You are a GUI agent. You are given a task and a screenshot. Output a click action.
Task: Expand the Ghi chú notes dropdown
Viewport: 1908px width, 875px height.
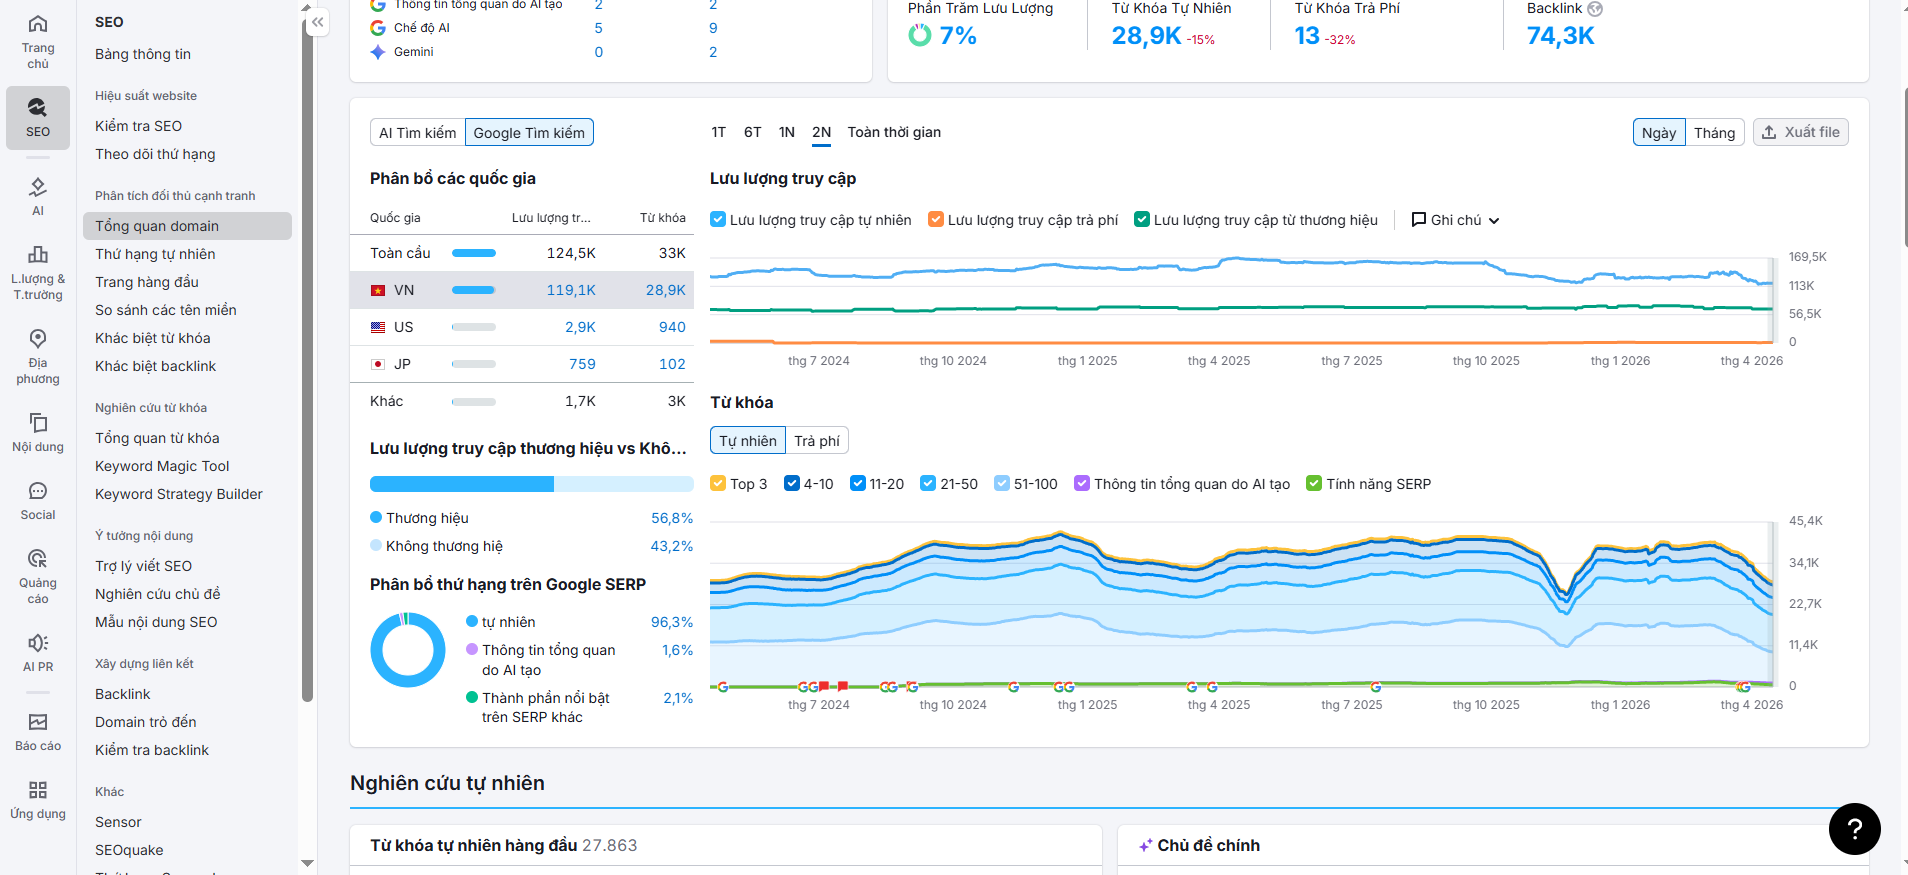(x=1455, y=220)
